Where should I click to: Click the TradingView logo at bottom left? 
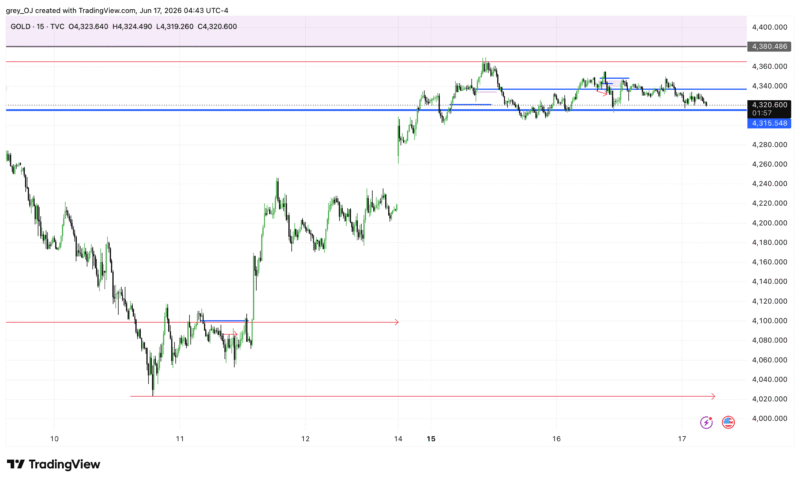(54, 464)
